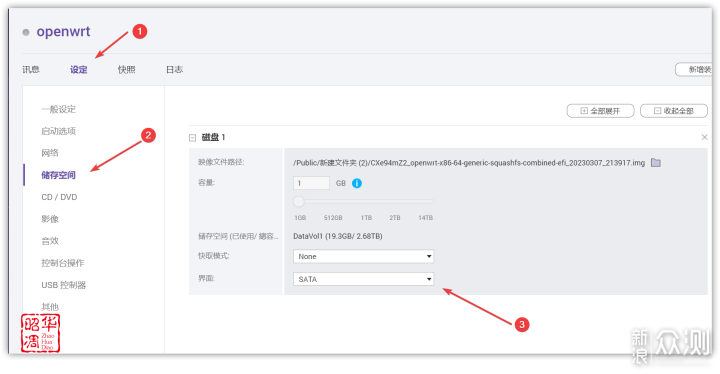Click the 新增装置 button
The width and height of the screenshot is (720, 374).
click(694, 69)
